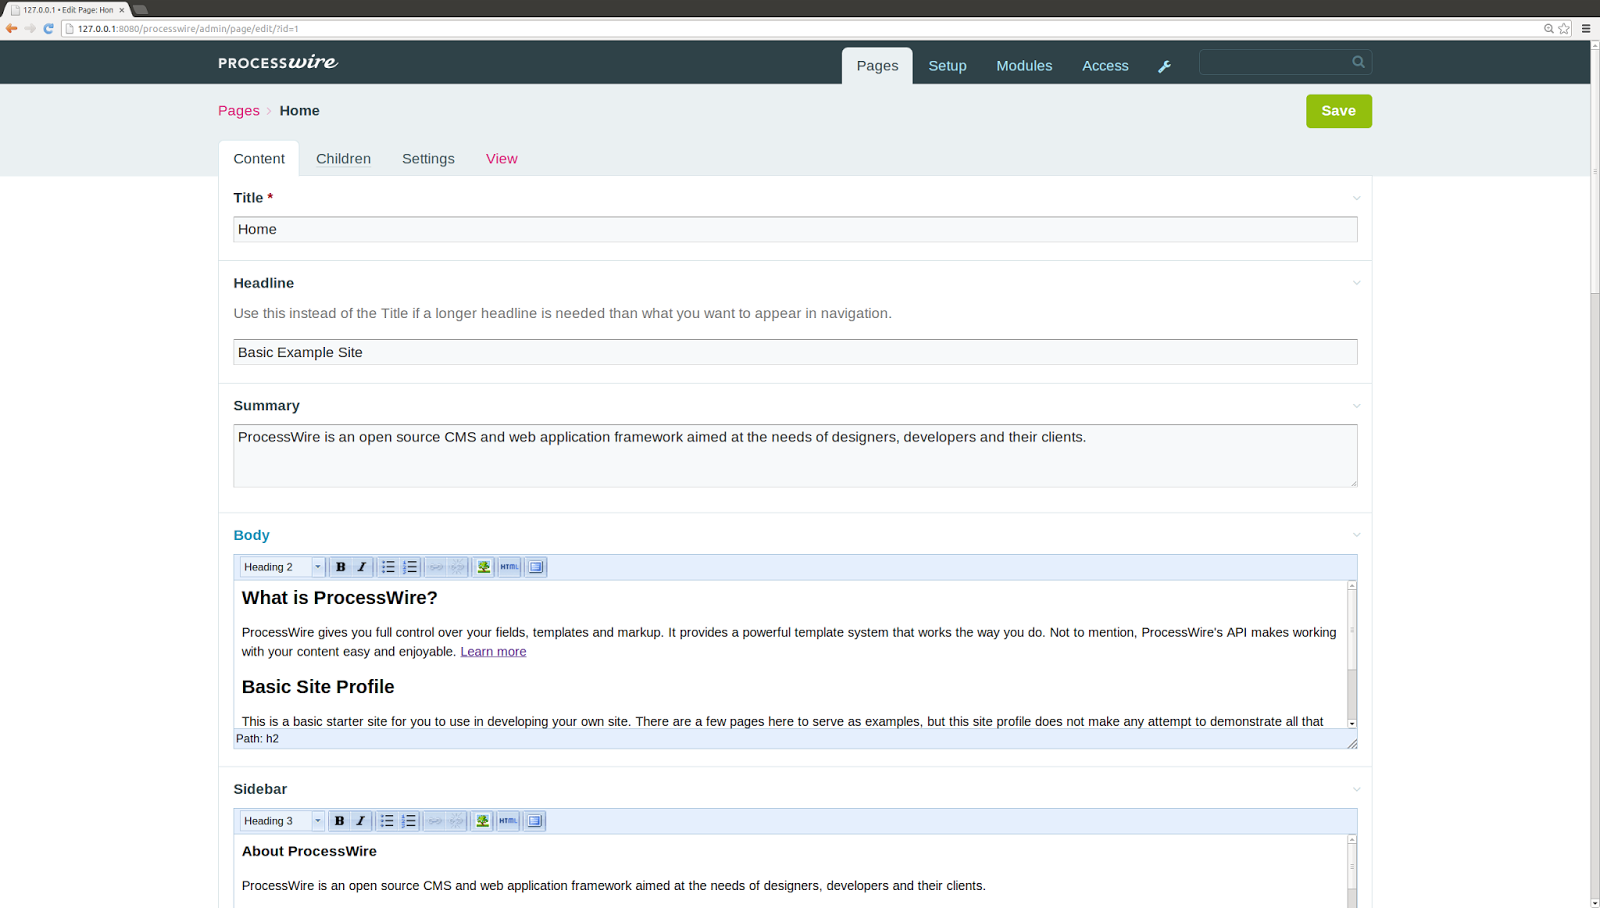Image resolution: width=1600 pixels, height=908 pixels.
Task: Switch to the Children tab
Action: point(343,159)
